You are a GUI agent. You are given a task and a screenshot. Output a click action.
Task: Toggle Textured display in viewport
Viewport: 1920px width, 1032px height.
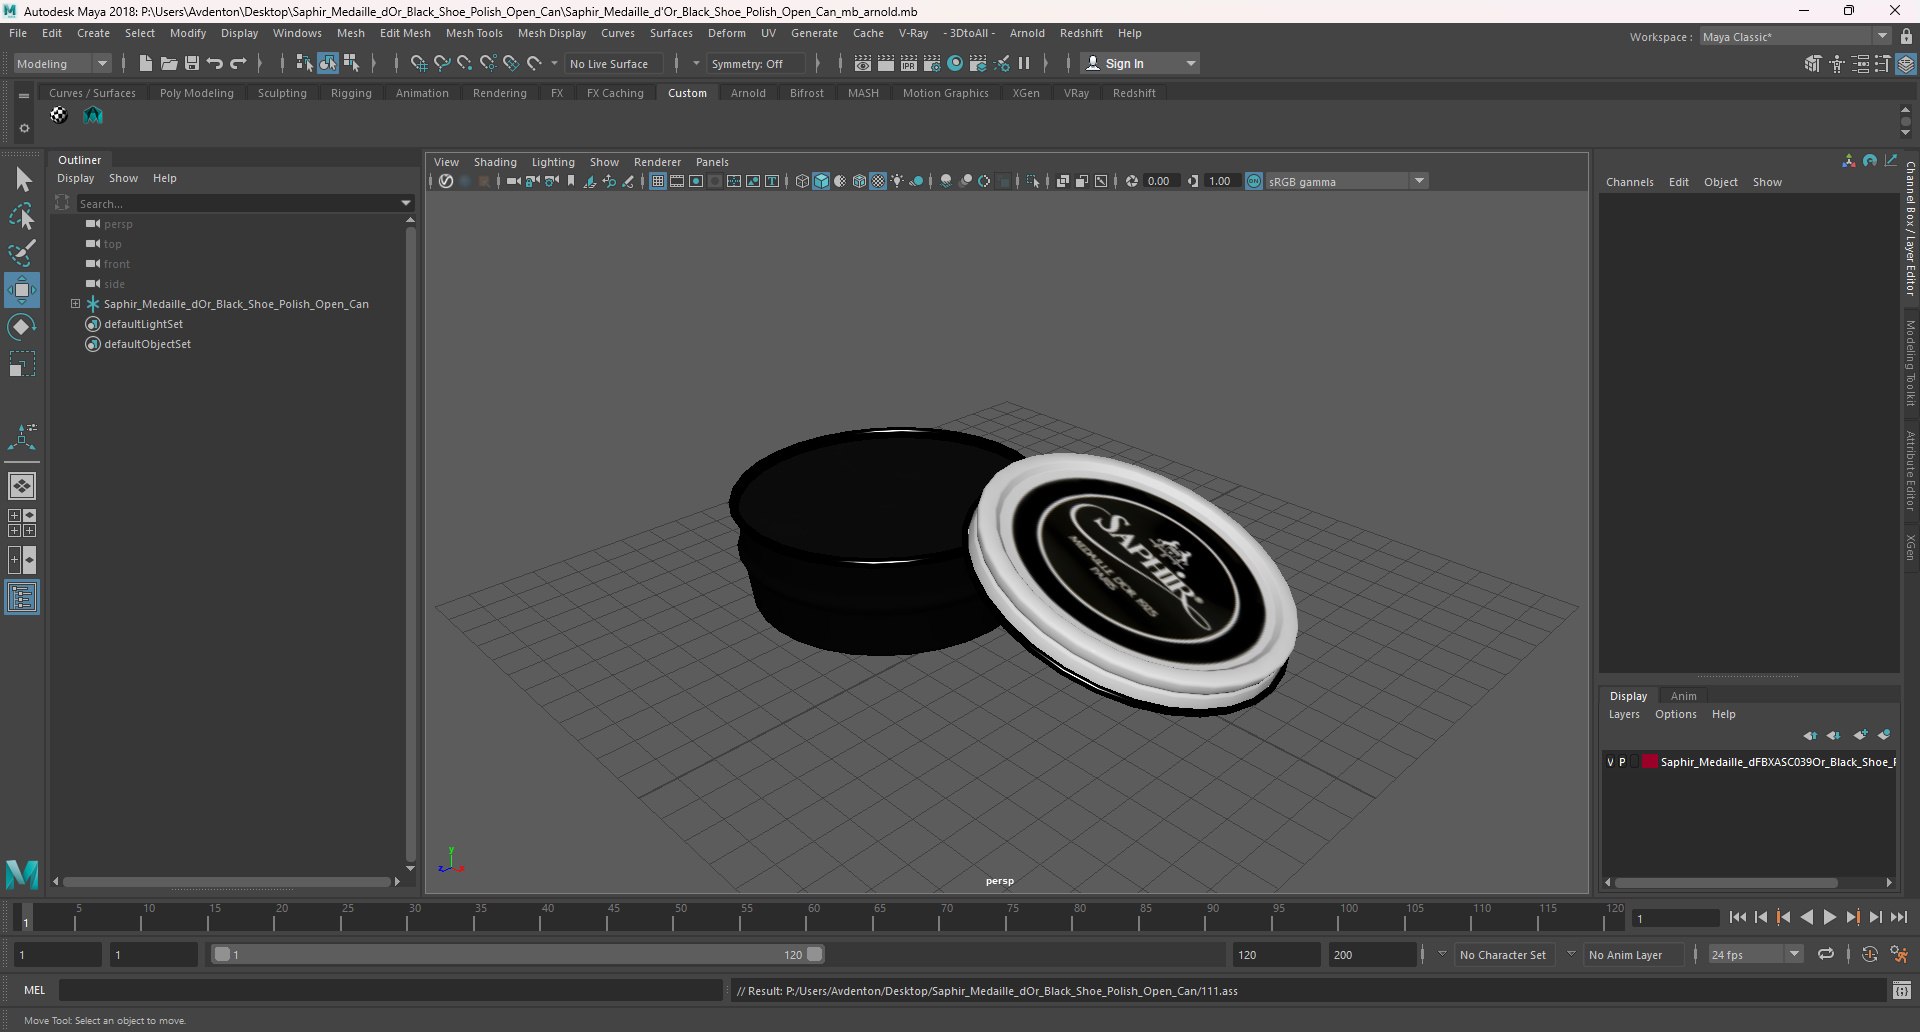[878, 181]
